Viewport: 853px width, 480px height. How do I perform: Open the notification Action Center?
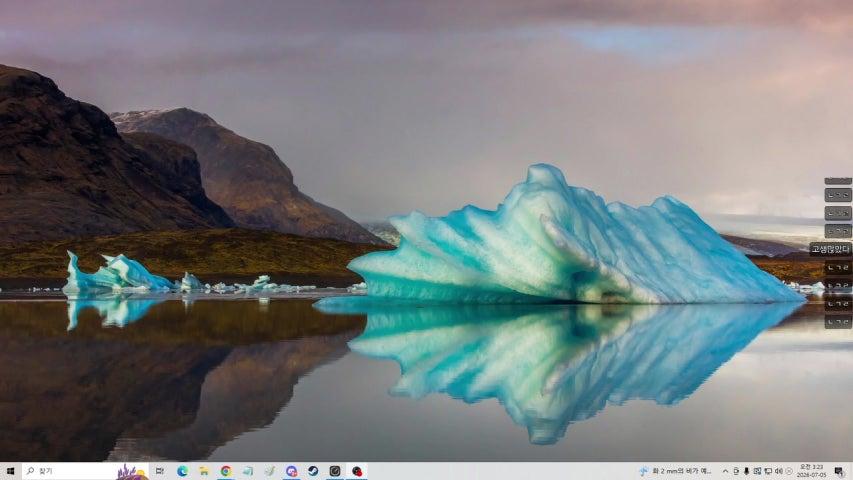pyautogui.click(x=840, y=471)
